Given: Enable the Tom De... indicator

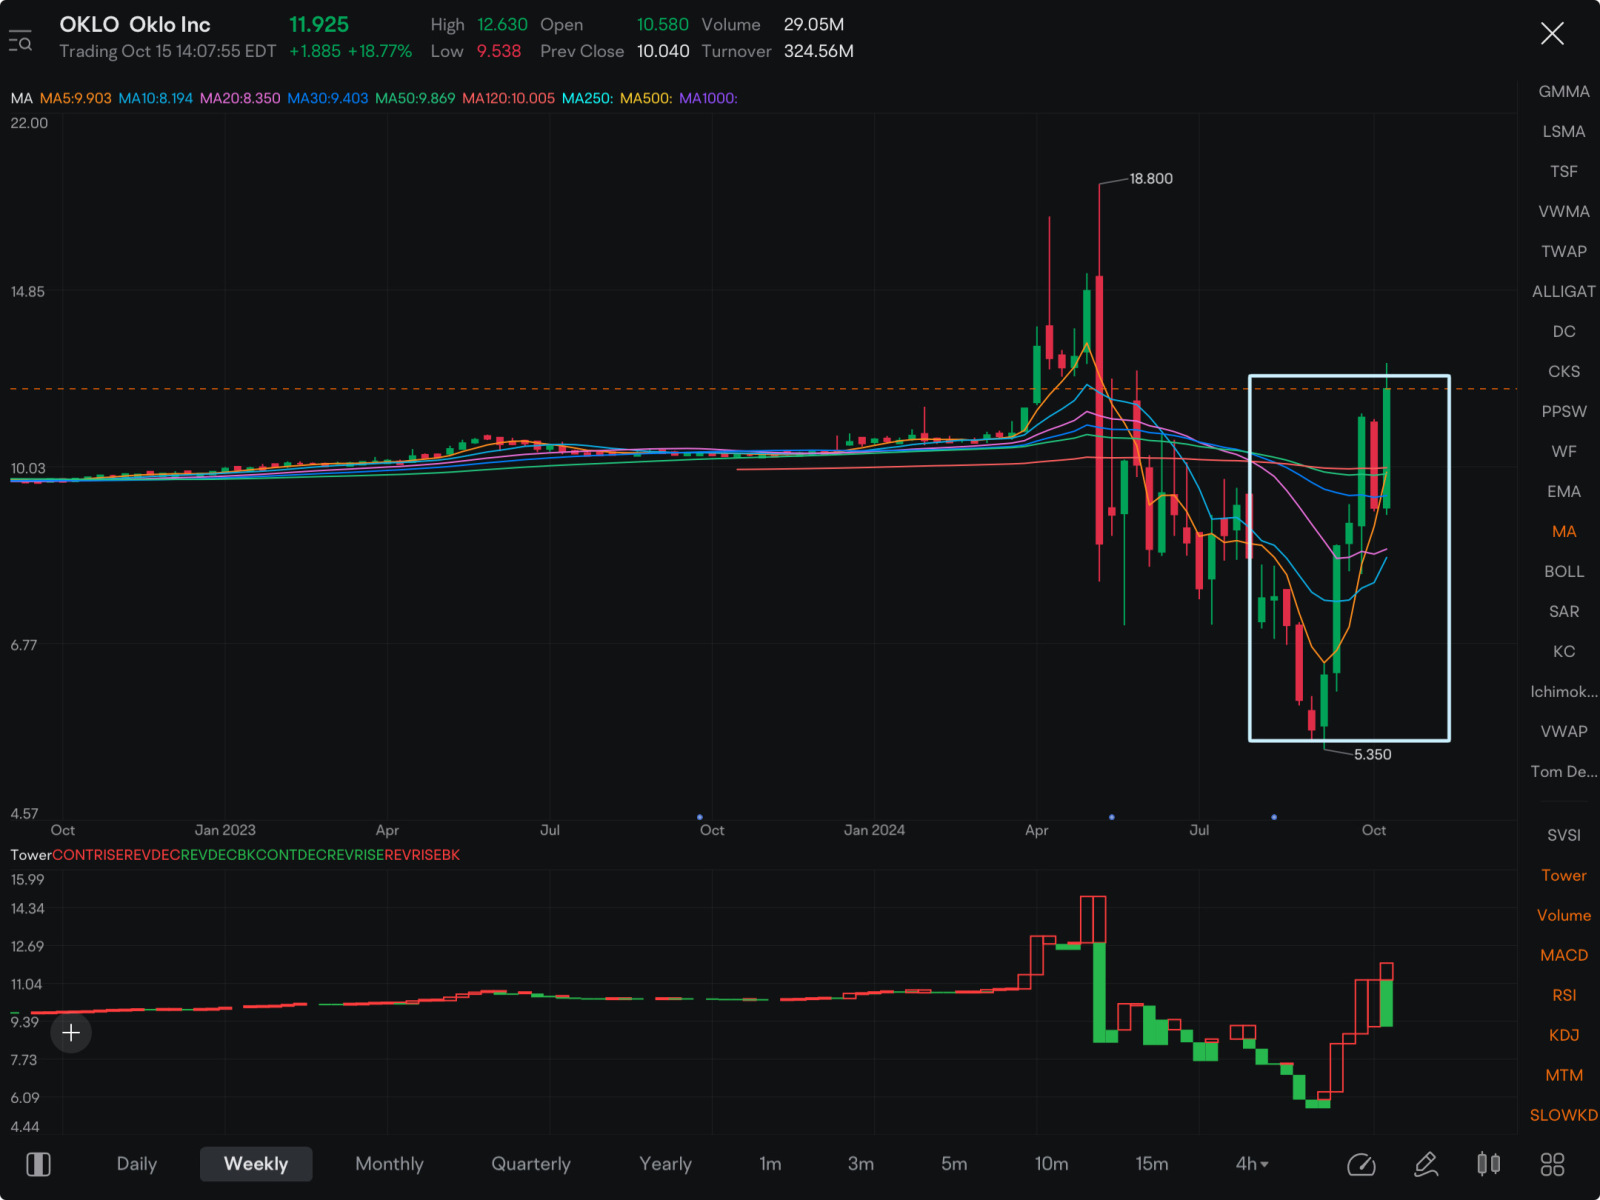Looking at the screenshot, I should (x=1564, y=771).
